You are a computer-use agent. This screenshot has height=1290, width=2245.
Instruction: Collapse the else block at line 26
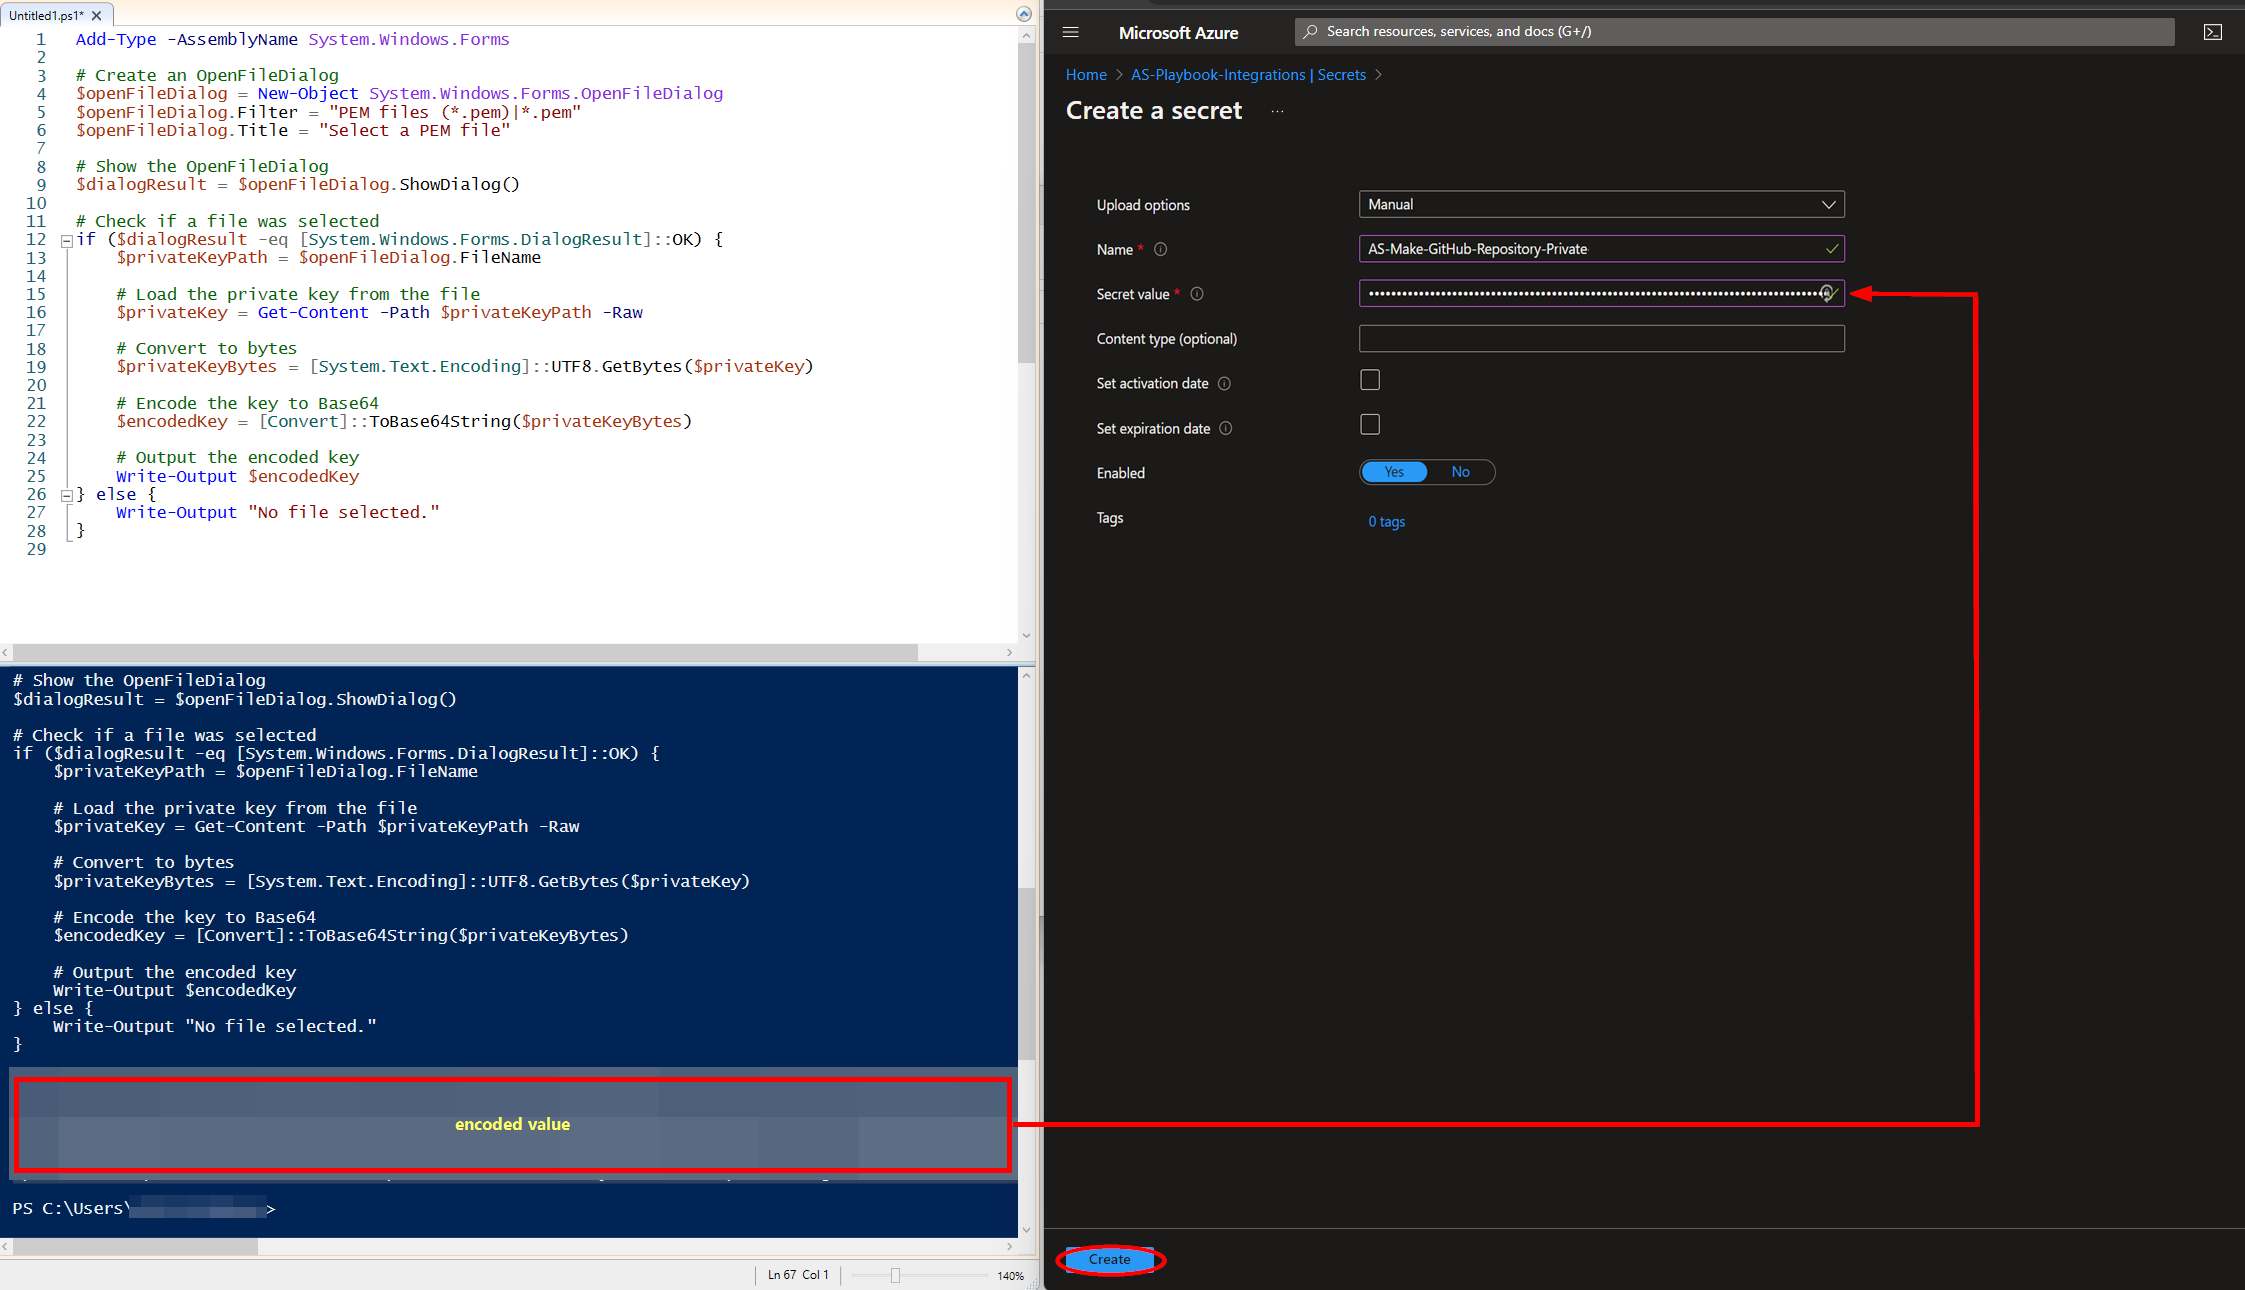(66, 495)
